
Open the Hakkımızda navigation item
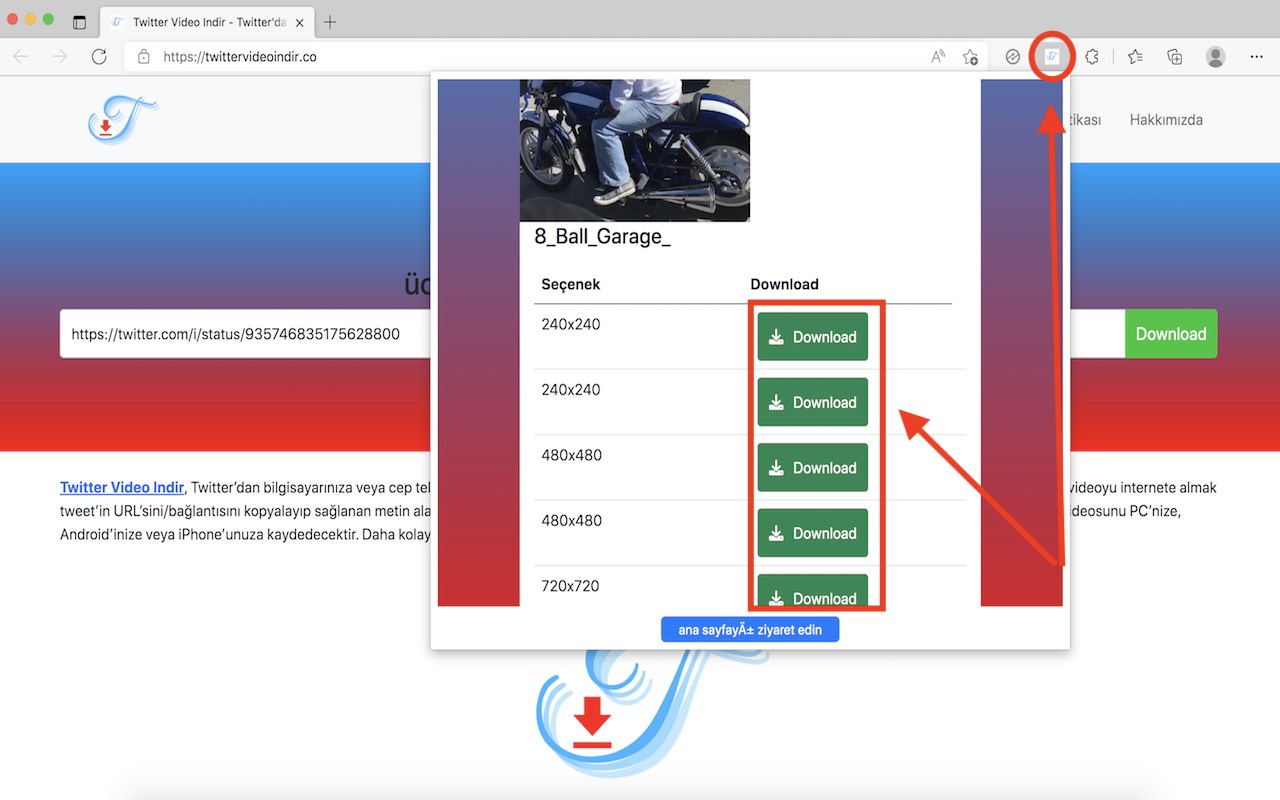point(1166,120)
